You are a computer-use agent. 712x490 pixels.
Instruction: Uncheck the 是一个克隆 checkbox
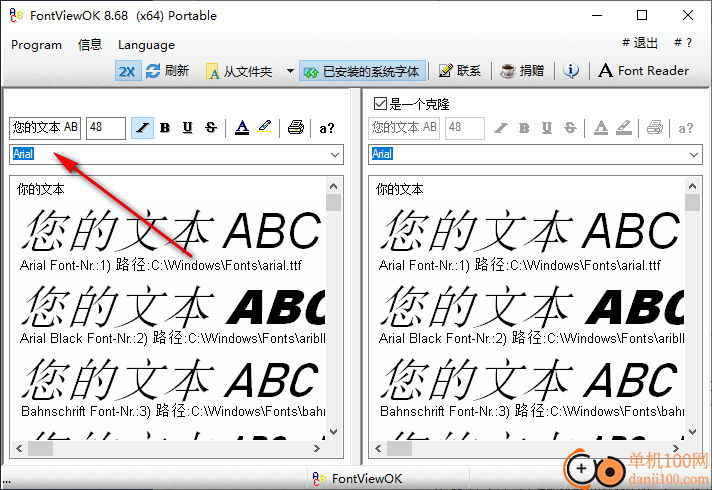(380, 104)
